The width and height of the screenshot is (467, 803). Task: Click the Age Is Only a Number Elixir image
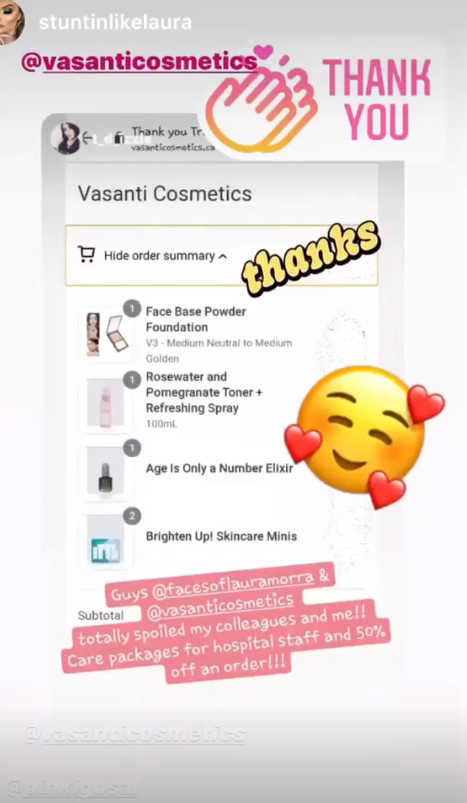pos(105,471)
